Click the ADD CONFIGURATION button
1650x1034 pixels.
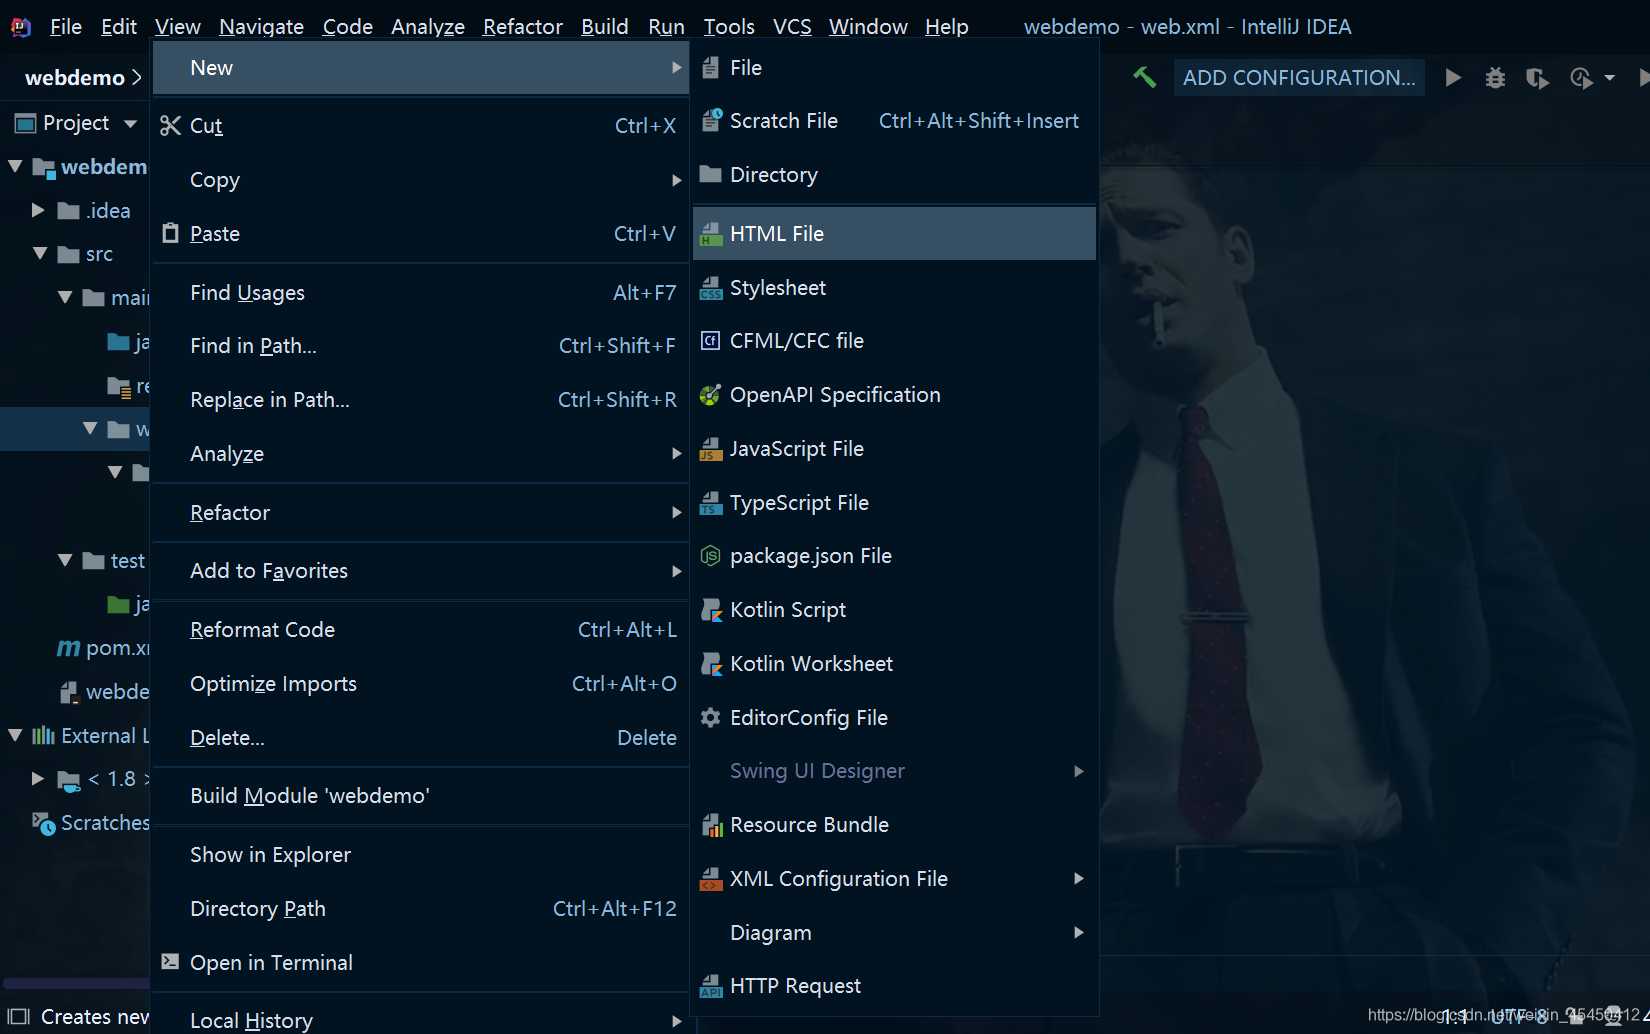(1299, 77)
